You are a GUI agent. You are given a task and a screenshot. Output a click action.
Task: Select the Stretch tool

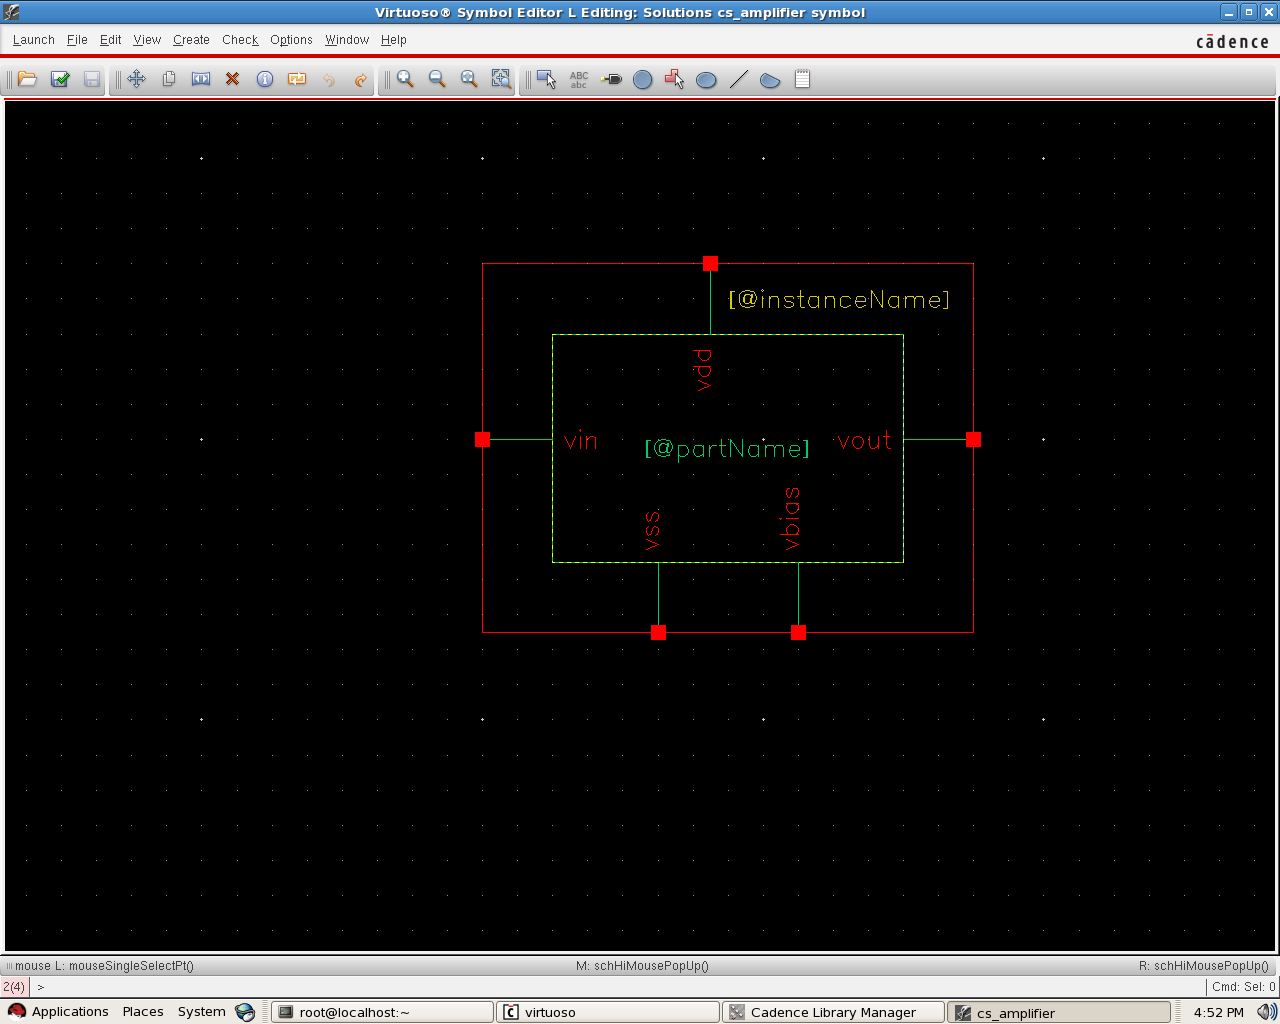coord(200,79)
